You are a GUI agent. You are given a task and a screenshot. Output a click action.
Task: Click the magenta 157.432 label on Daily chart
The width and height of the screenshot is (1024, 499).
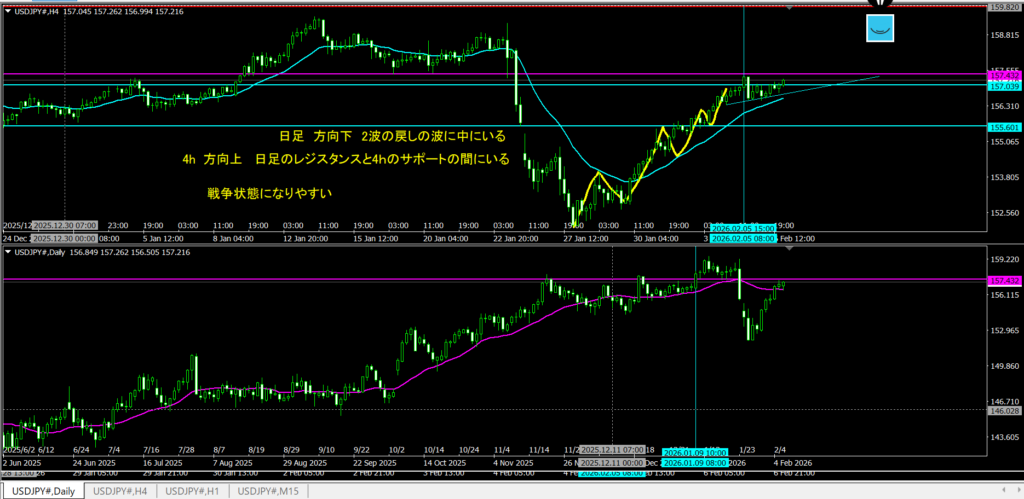click(1003, 281)
